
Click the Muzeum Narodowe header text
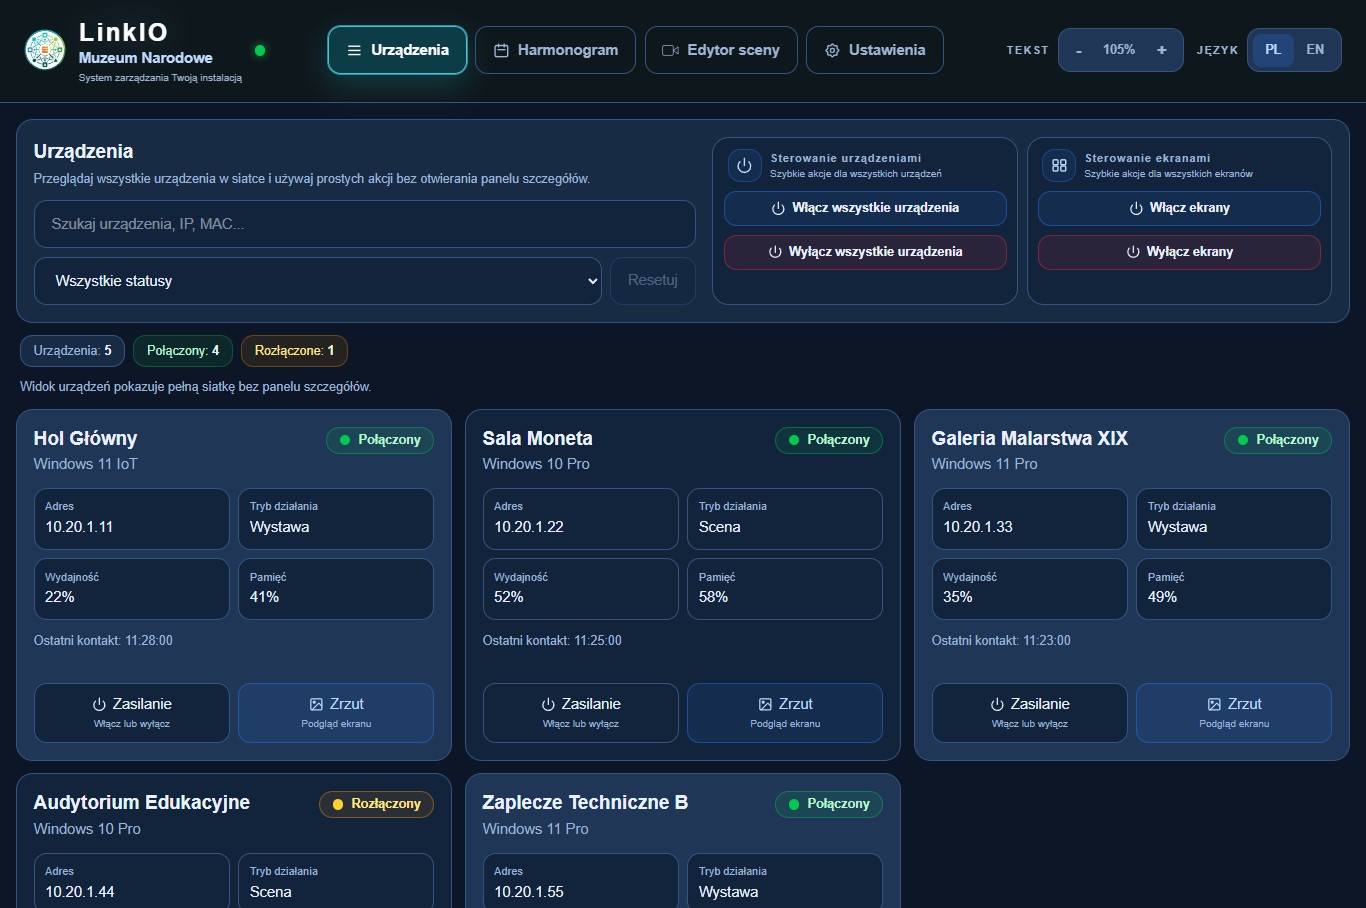pyautogui.click(x=146, y=58)
